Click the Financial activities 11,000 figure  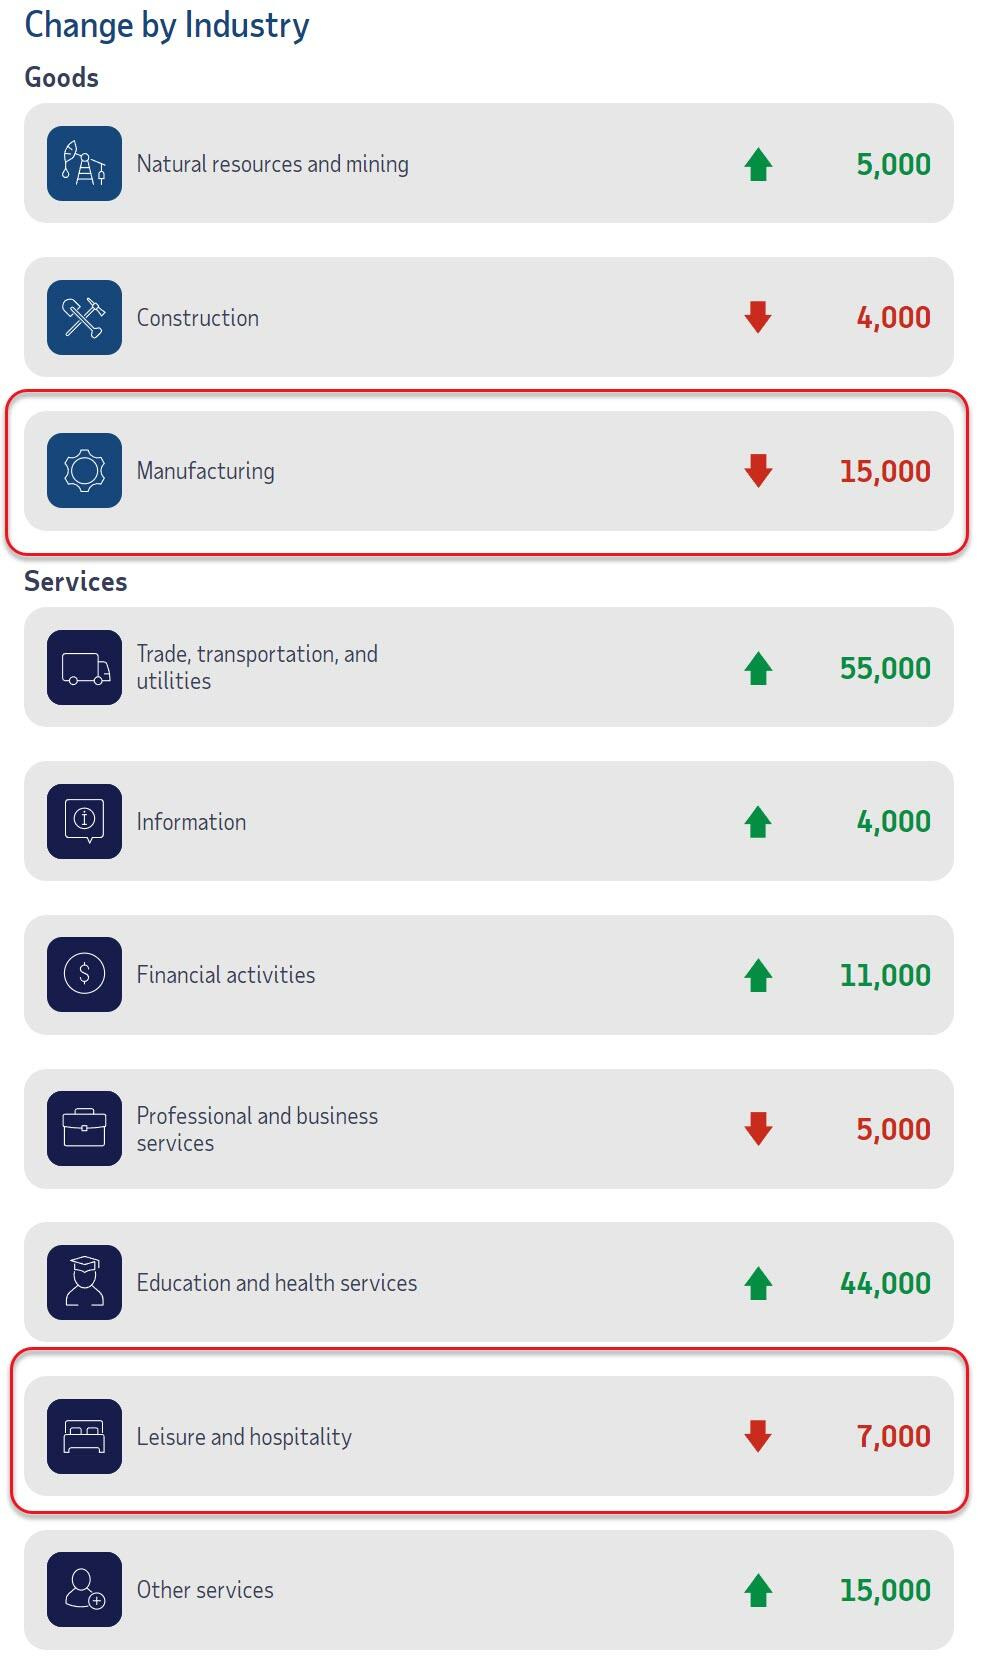pos(885,975)
